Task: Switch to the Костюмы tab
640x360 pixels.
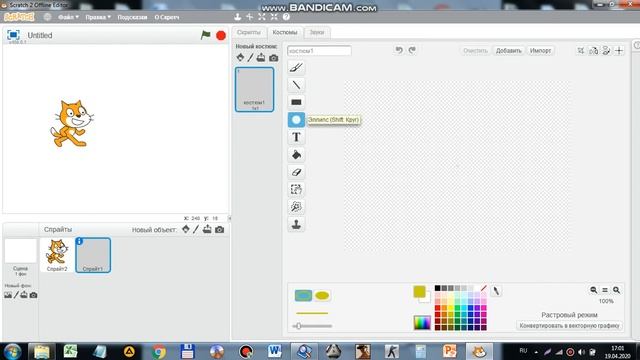Action: pos(285,32)
